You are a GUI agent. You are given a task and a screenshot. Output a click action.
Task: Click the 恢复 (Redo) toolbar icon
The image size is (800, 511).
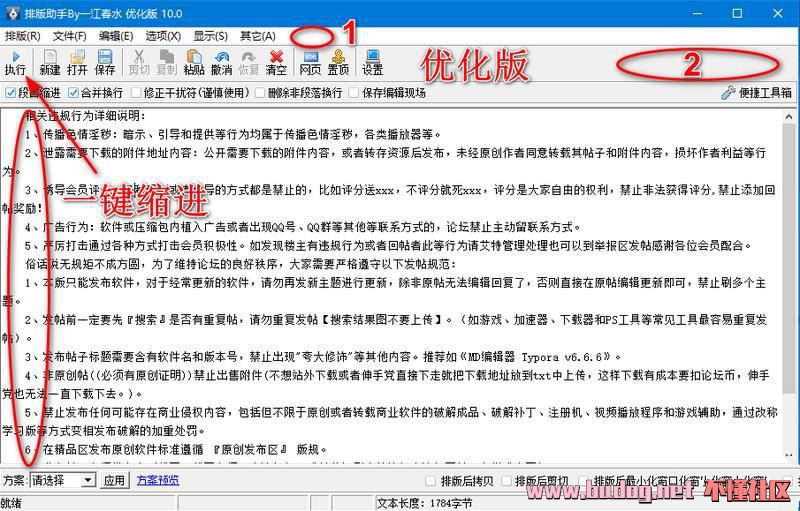[x=249, y=63]
